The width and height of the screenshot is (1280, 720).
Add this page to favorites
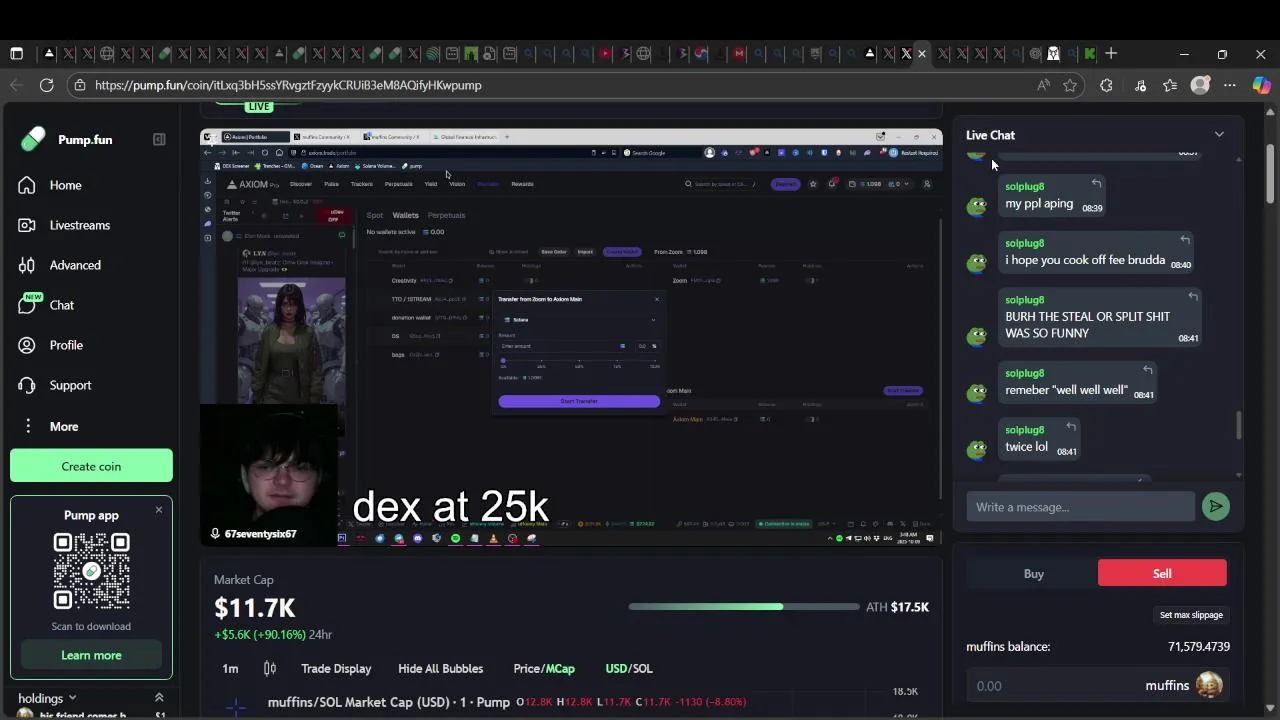click(1070, 85)
